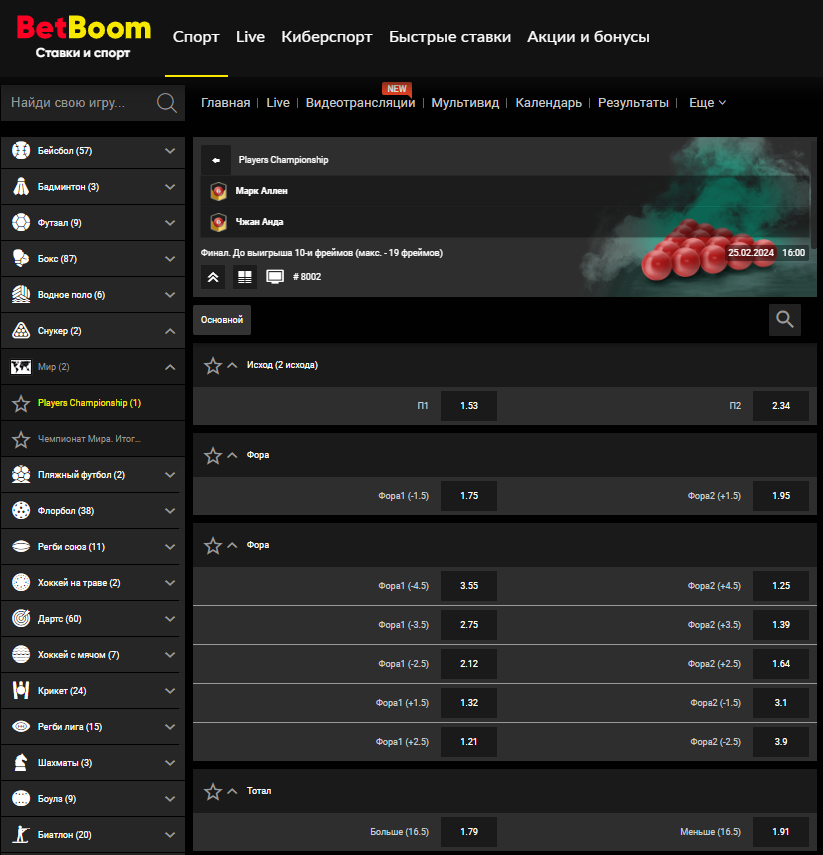Bet on П2 odds 2.34
This screenshot has width=823, height=855.
click(781, 406)
